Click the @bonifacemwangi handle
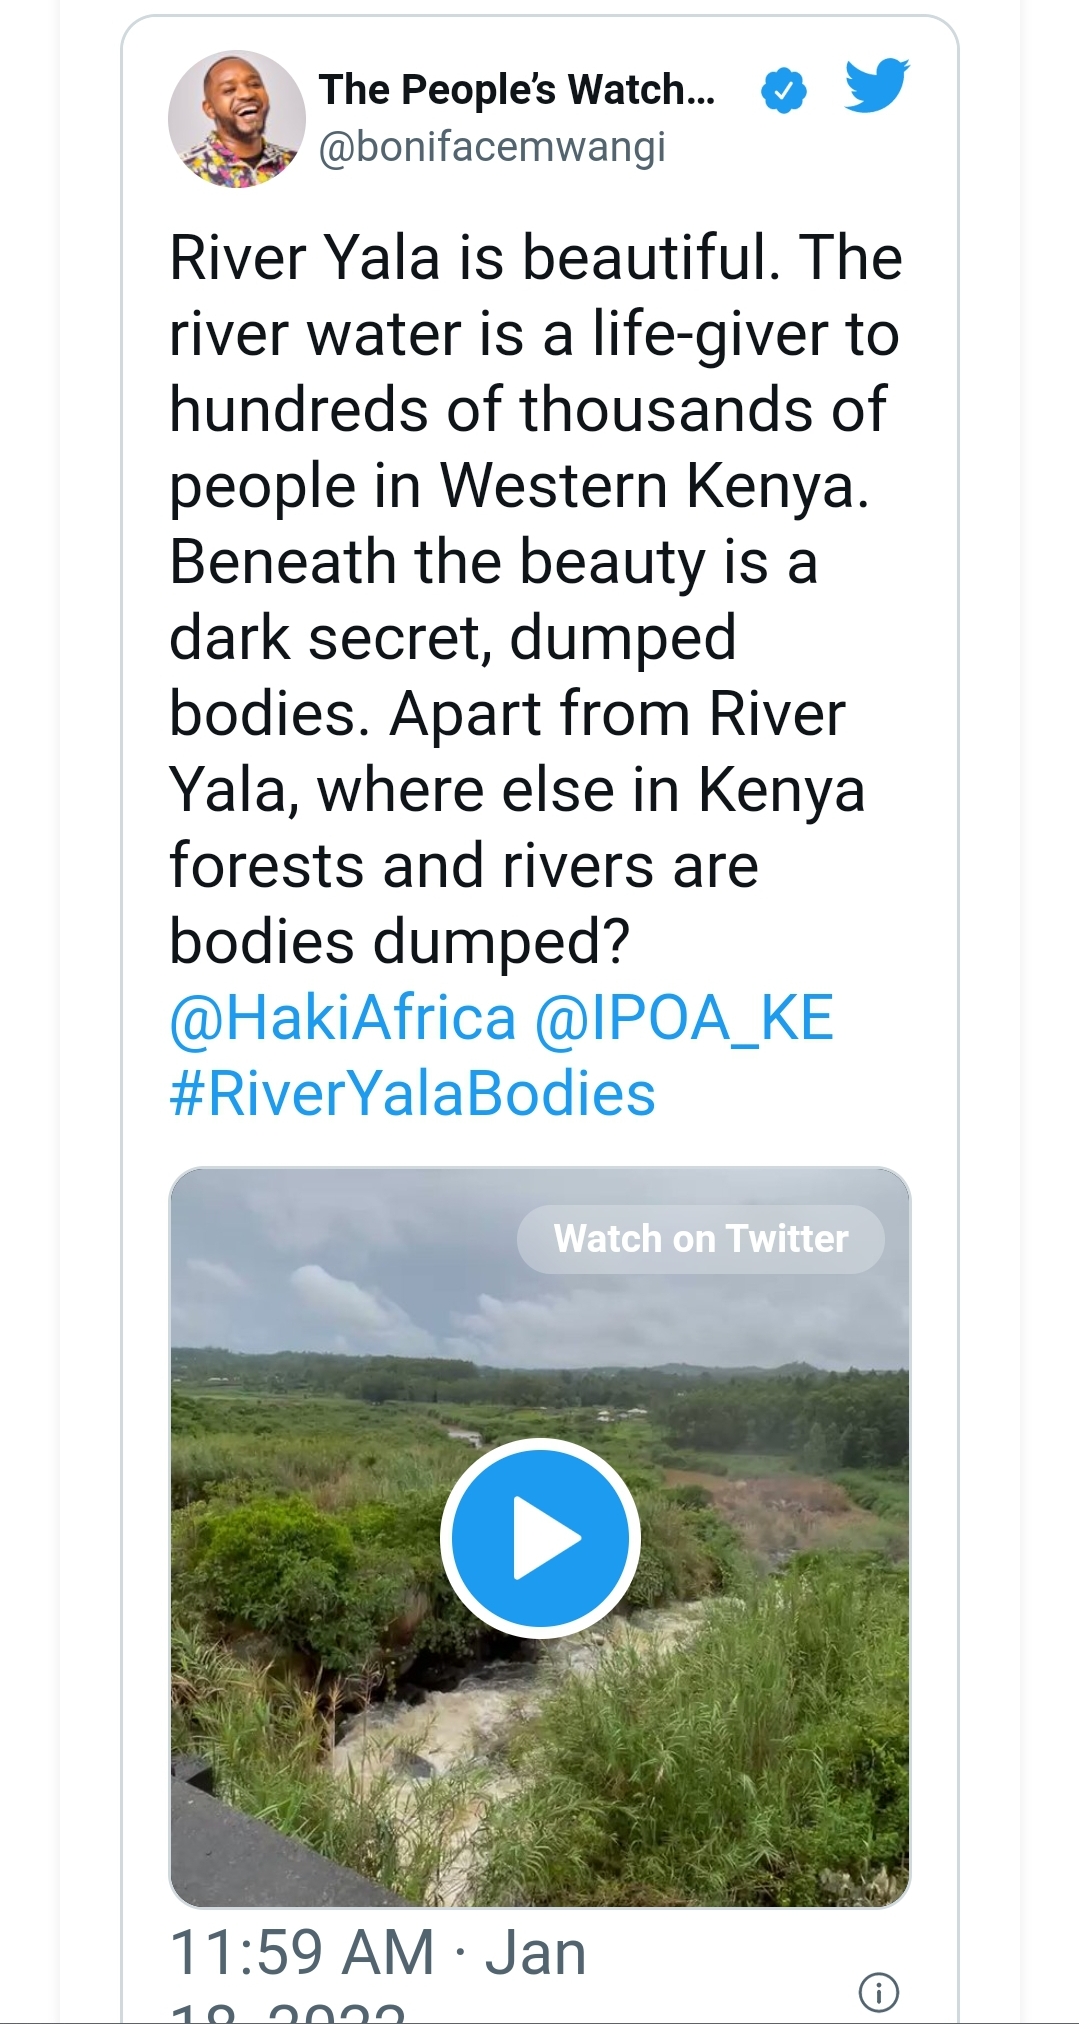The height and width of the screenshot is (2024, 1079). (492, 147)
